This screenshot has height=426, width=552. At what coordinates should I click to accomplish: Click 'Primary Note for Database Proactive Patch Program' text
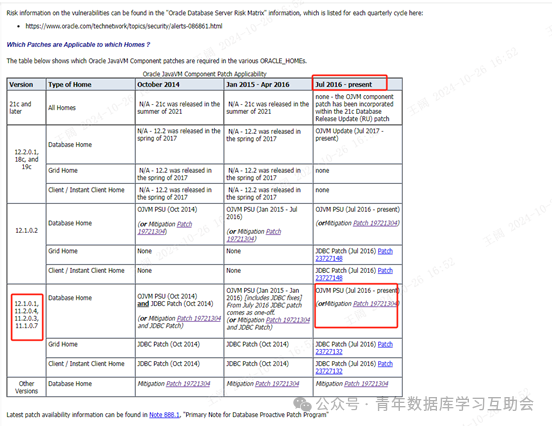click(x=256, y=415)
